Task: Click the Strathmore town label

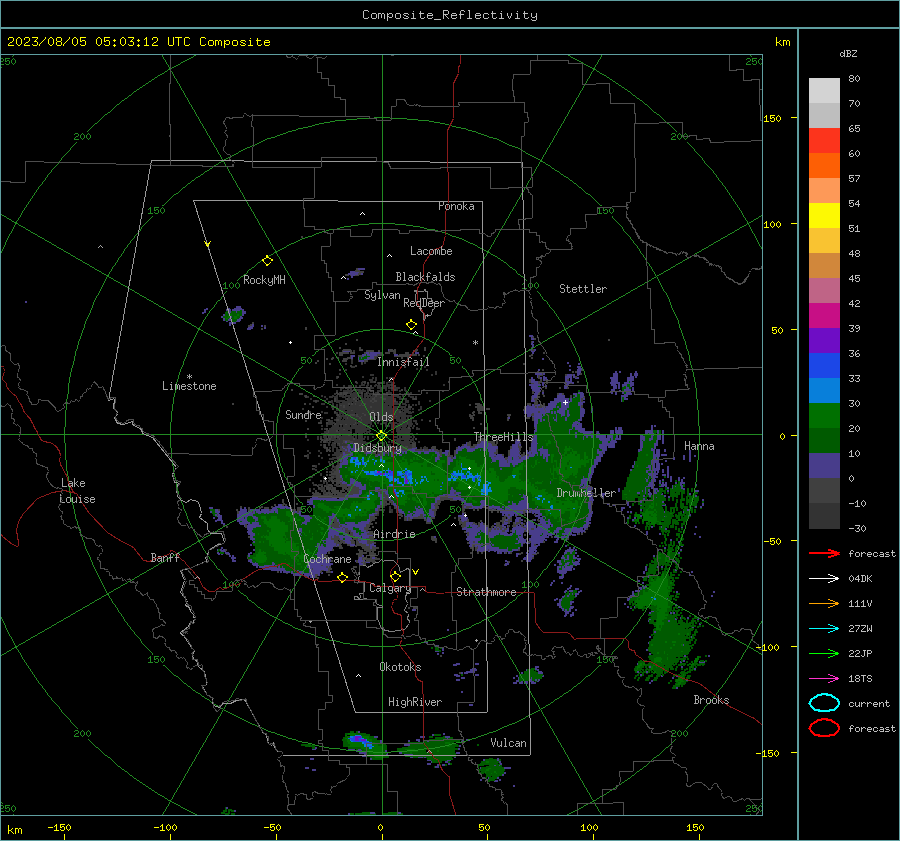Action: [486, 592]
